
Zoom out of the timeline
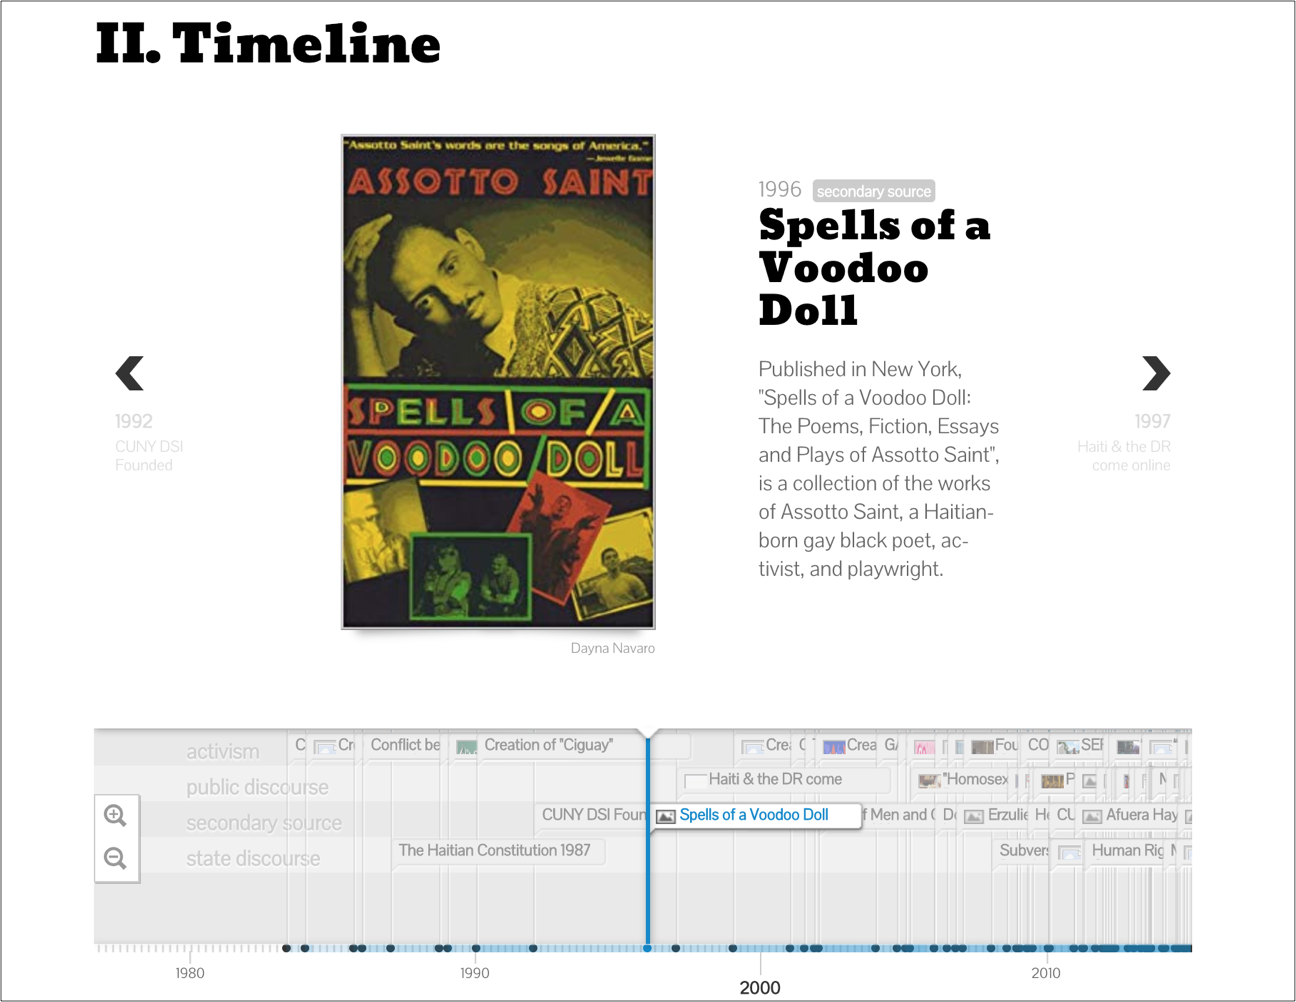click(116, 859)
